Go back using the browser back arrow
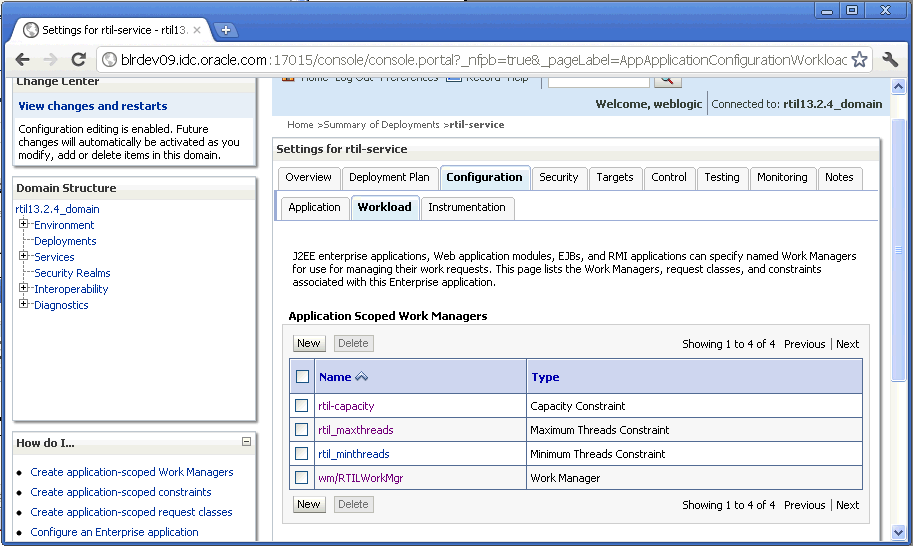Viewport: 913px width, 546px height. coord(22,59)
